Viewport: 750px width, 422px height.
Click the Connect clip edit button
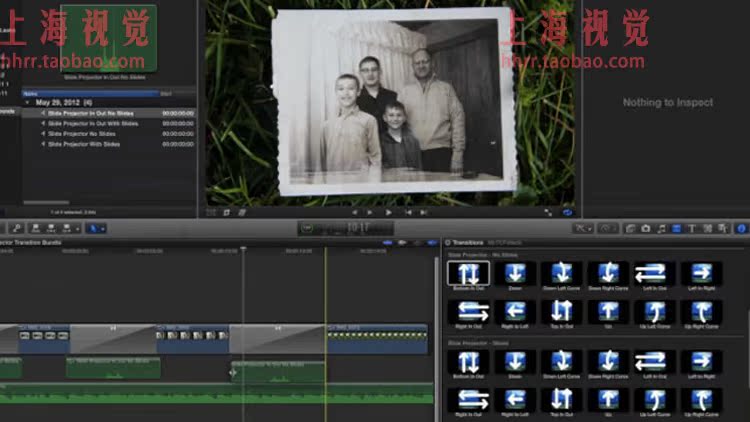click(35, 229)
